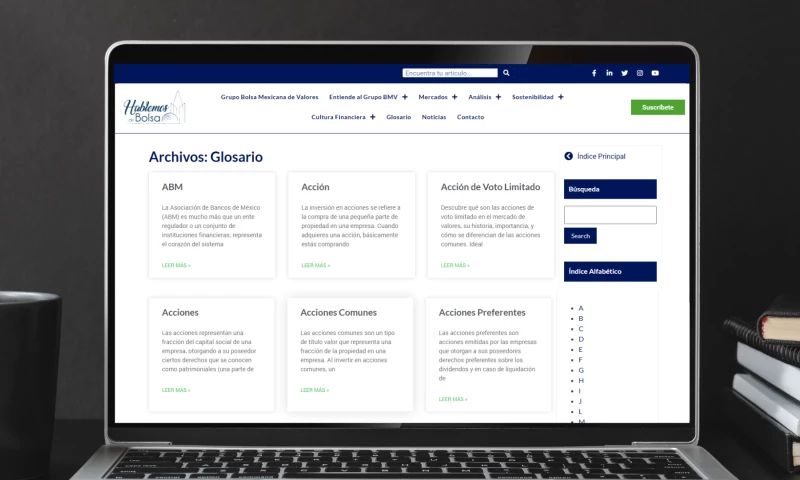The image size is (800, 480).
Task: Select letter F in alphabetical index
Action: click(x=580, y=360)
